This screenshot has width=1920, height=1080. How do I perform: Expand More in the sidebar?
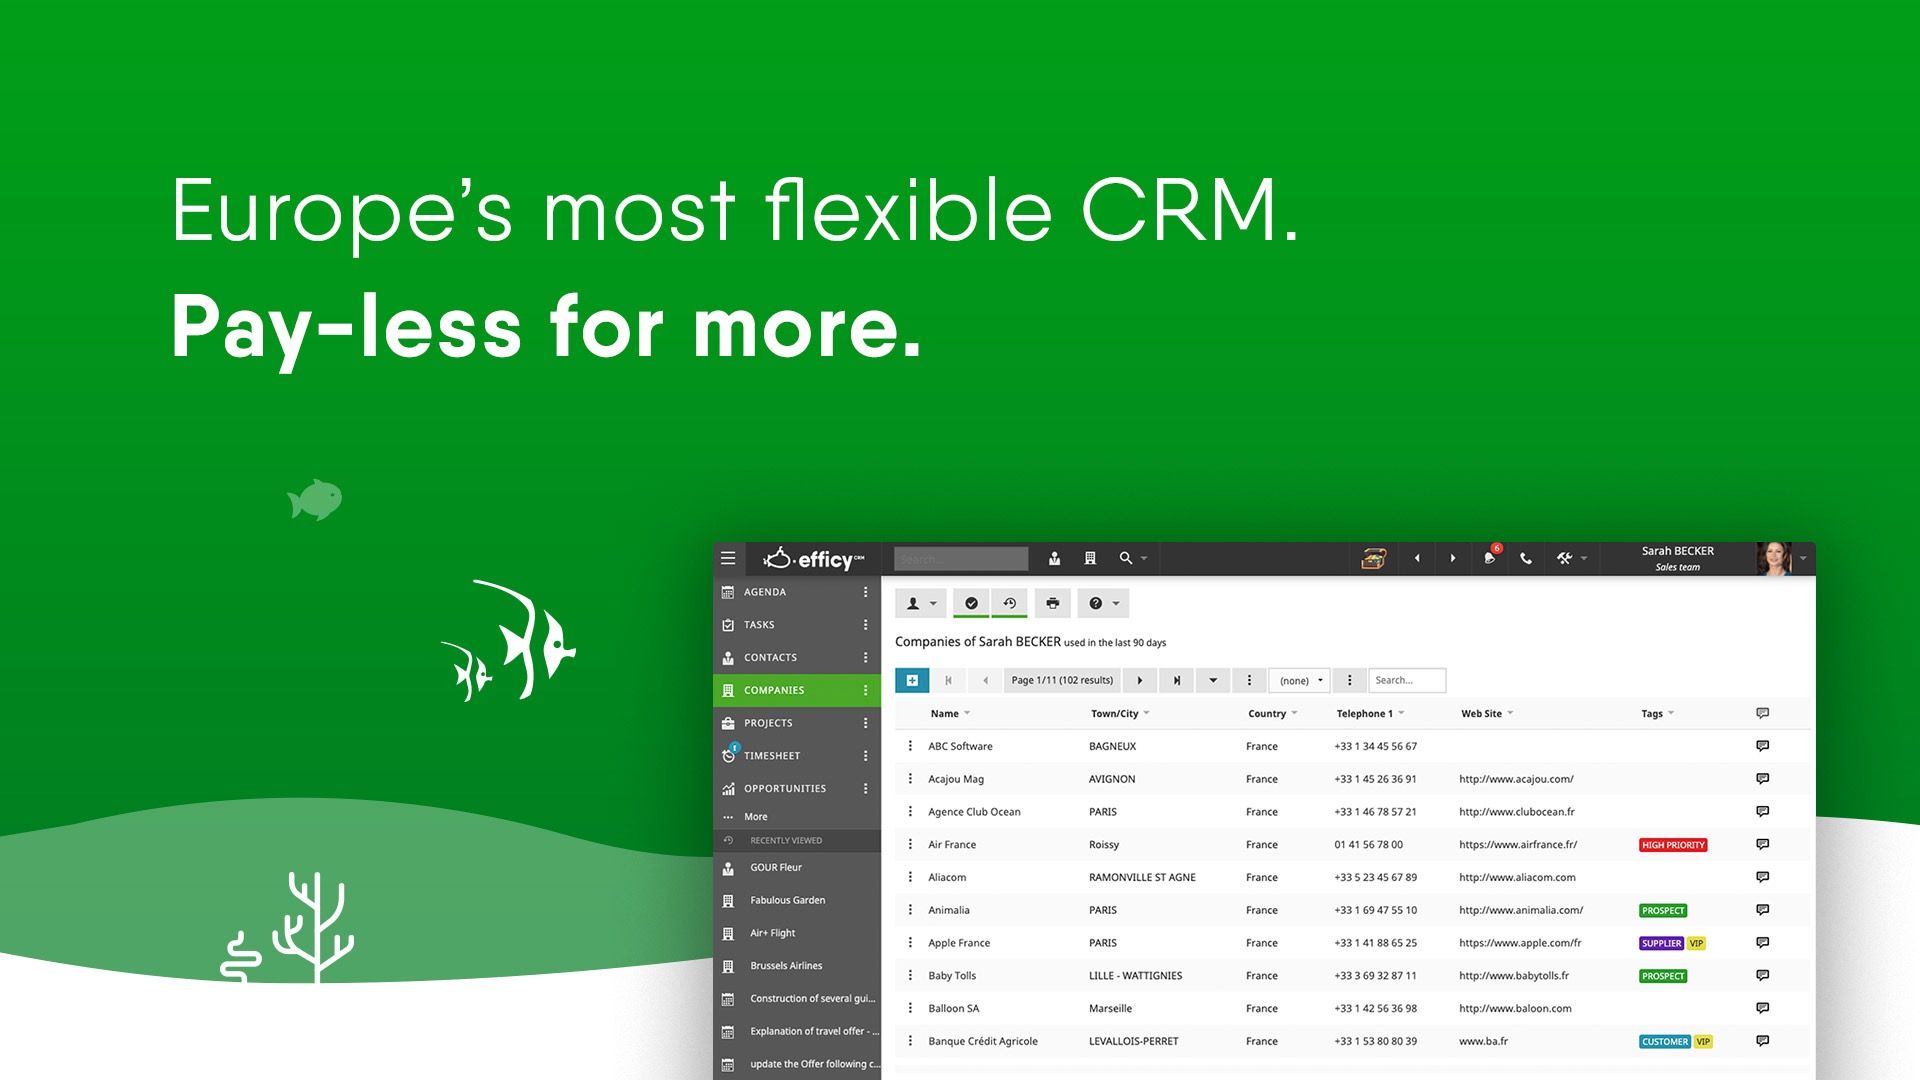tap(755, 817)
